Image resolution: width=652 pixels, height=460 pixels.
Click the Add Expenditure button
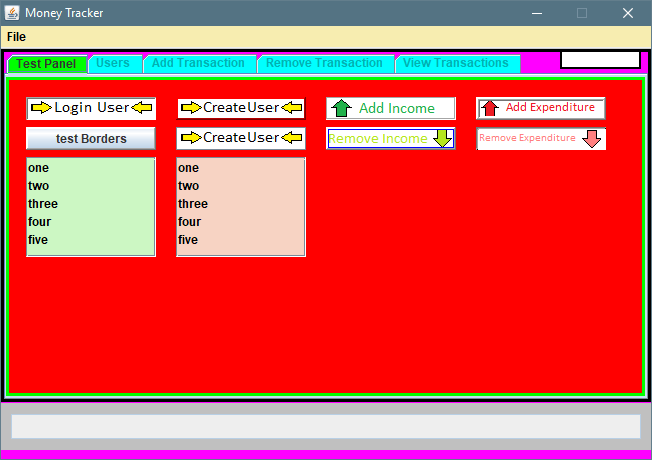click(x=541, y=108)
